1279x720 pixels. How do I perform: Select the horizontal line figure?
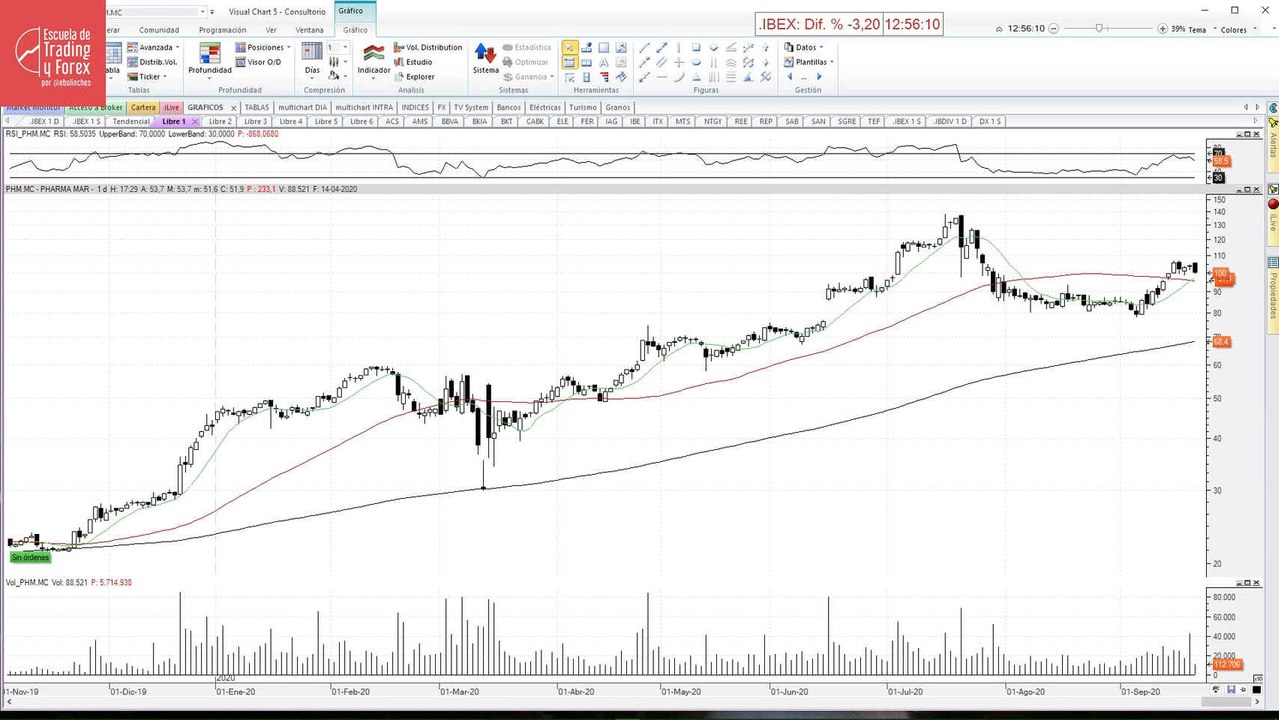coord(662,77)
